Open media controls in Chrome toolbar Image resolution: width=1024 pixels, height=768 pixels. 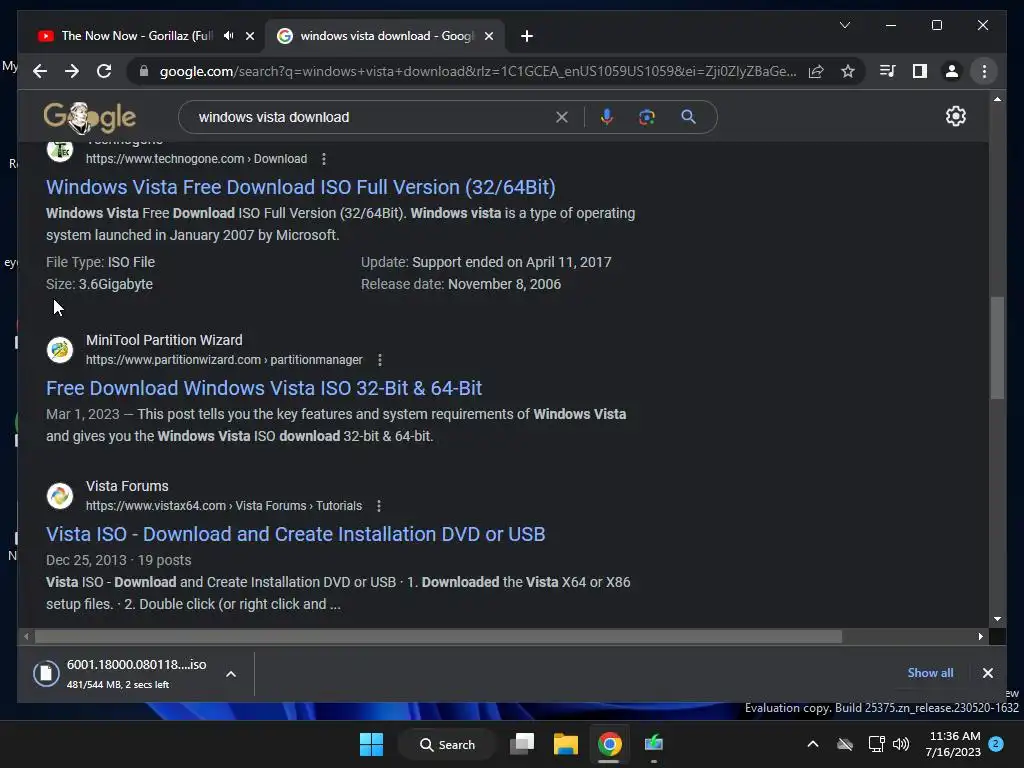887,71
